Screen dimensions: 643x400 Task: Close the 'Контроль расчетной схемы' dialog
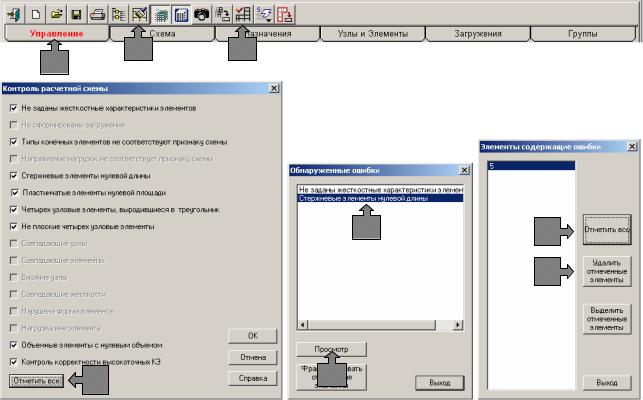coord(274,88)
